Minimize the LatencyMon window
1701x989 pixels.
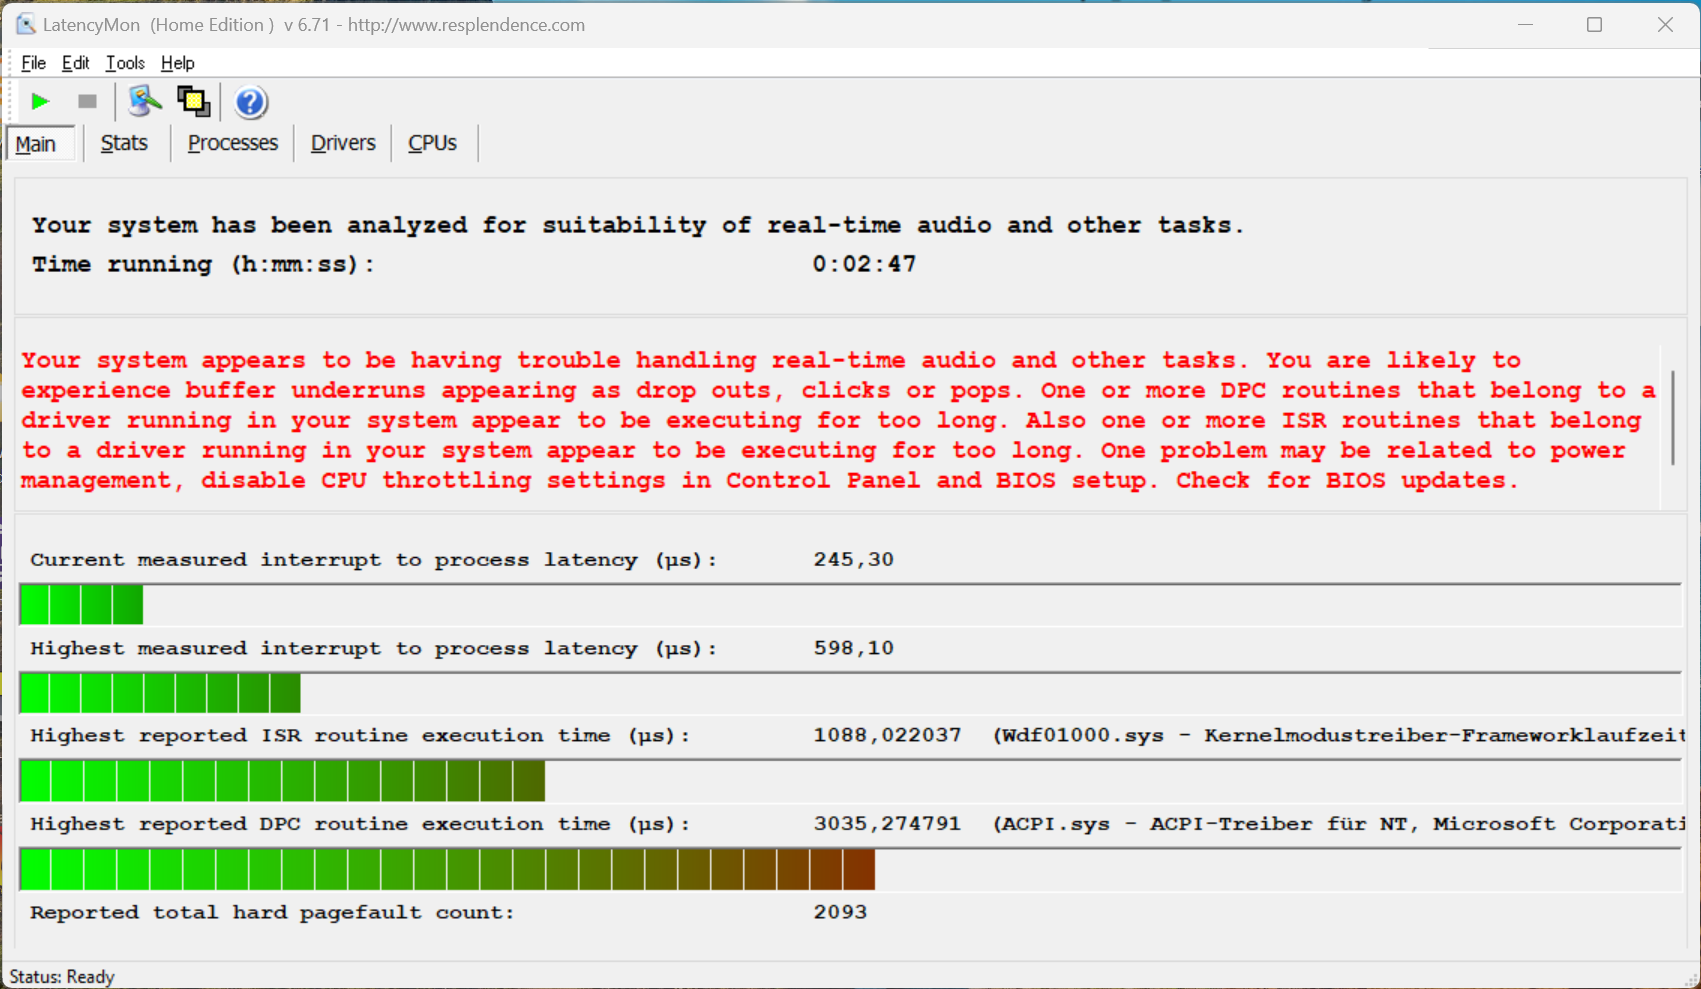1525,25
